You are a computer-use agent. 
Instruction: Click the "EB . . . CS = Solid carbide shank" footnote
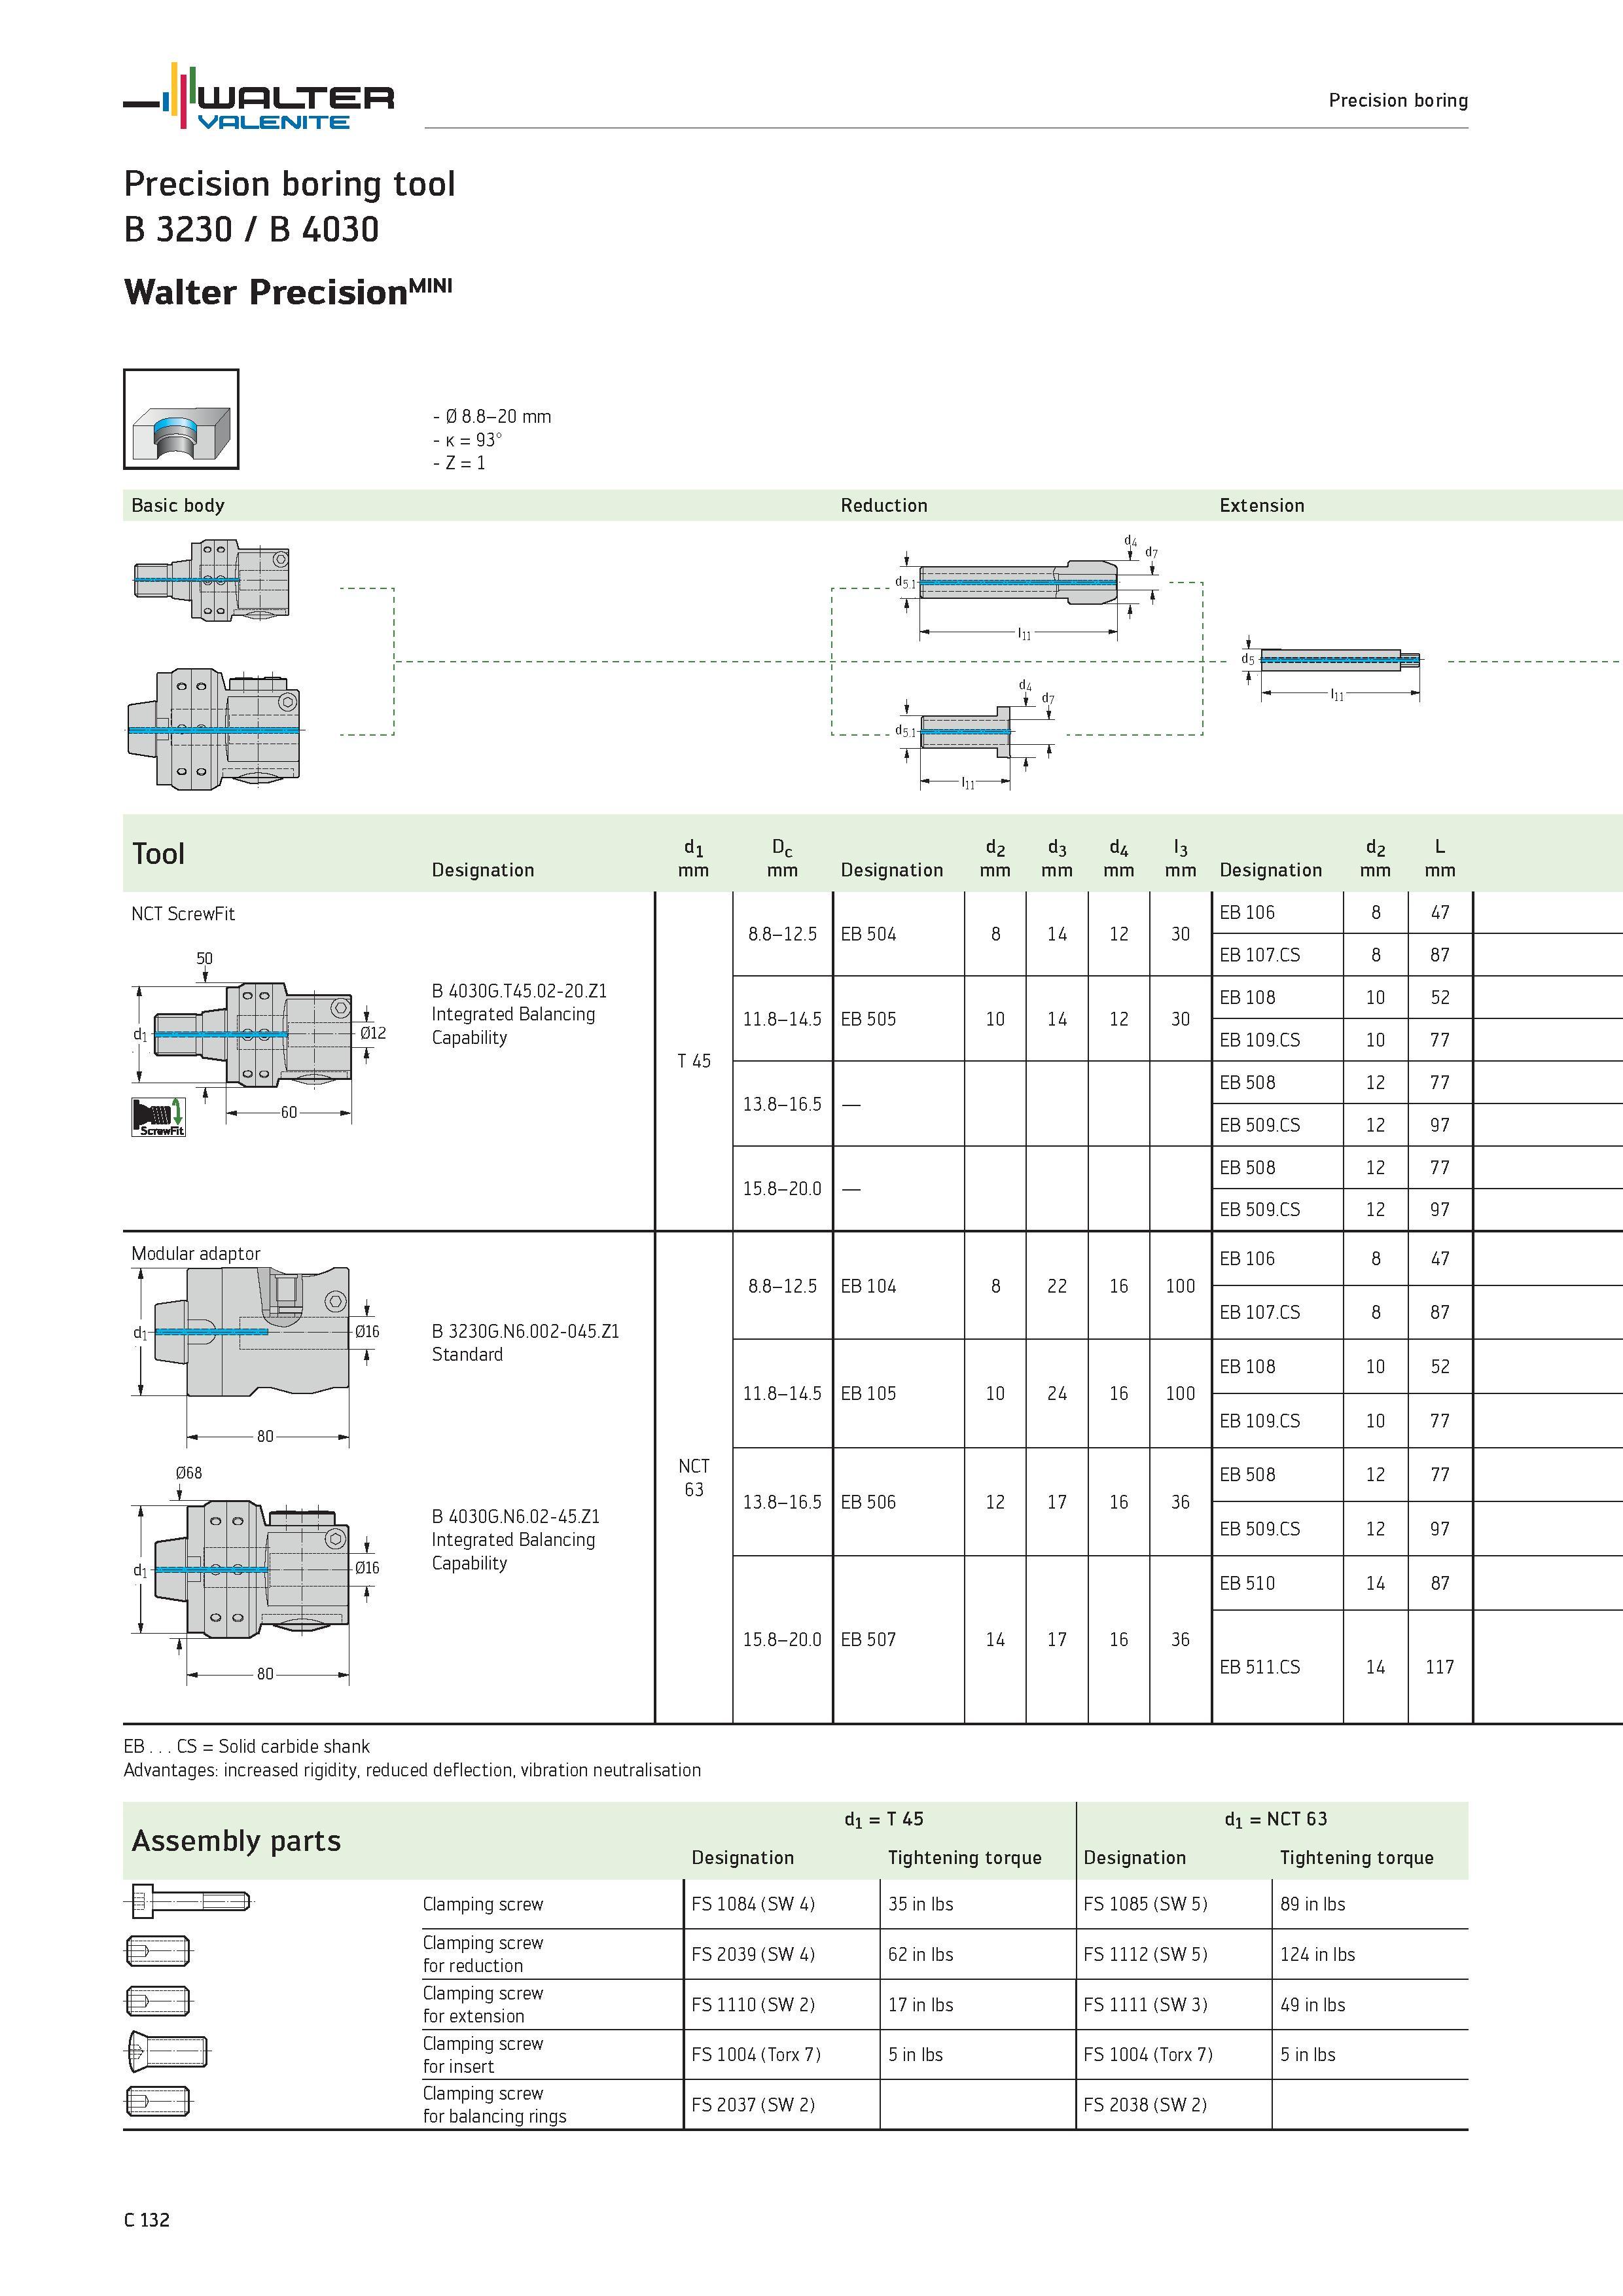tap(246, 1746)
